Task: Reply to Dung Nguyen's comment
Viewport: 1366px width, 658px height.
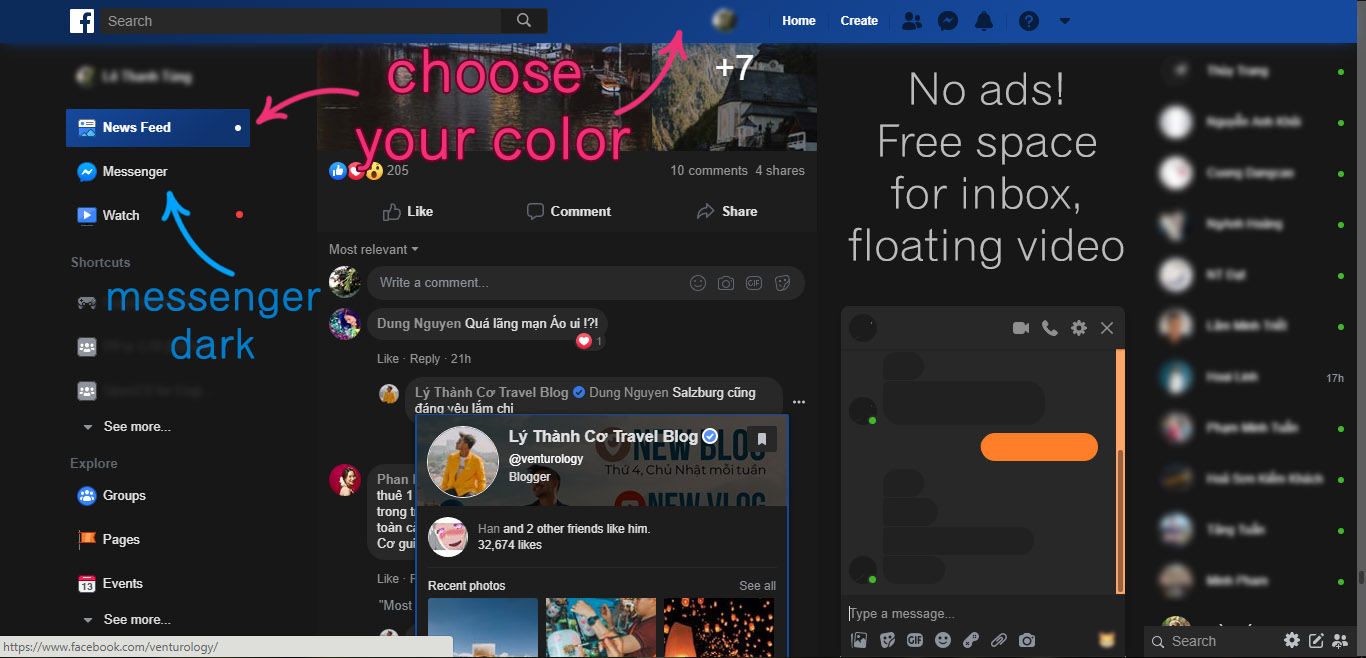Action: pos(425,359)
